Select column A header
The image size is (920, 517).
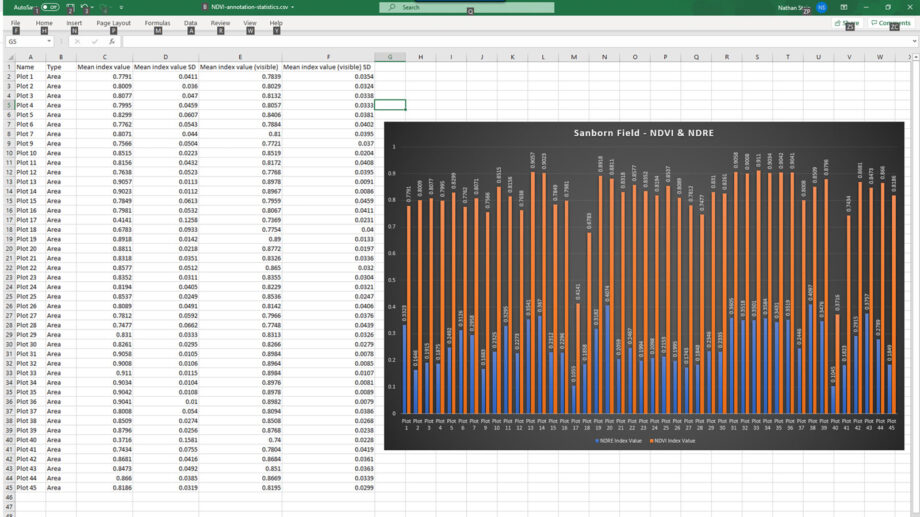(30, 57)
